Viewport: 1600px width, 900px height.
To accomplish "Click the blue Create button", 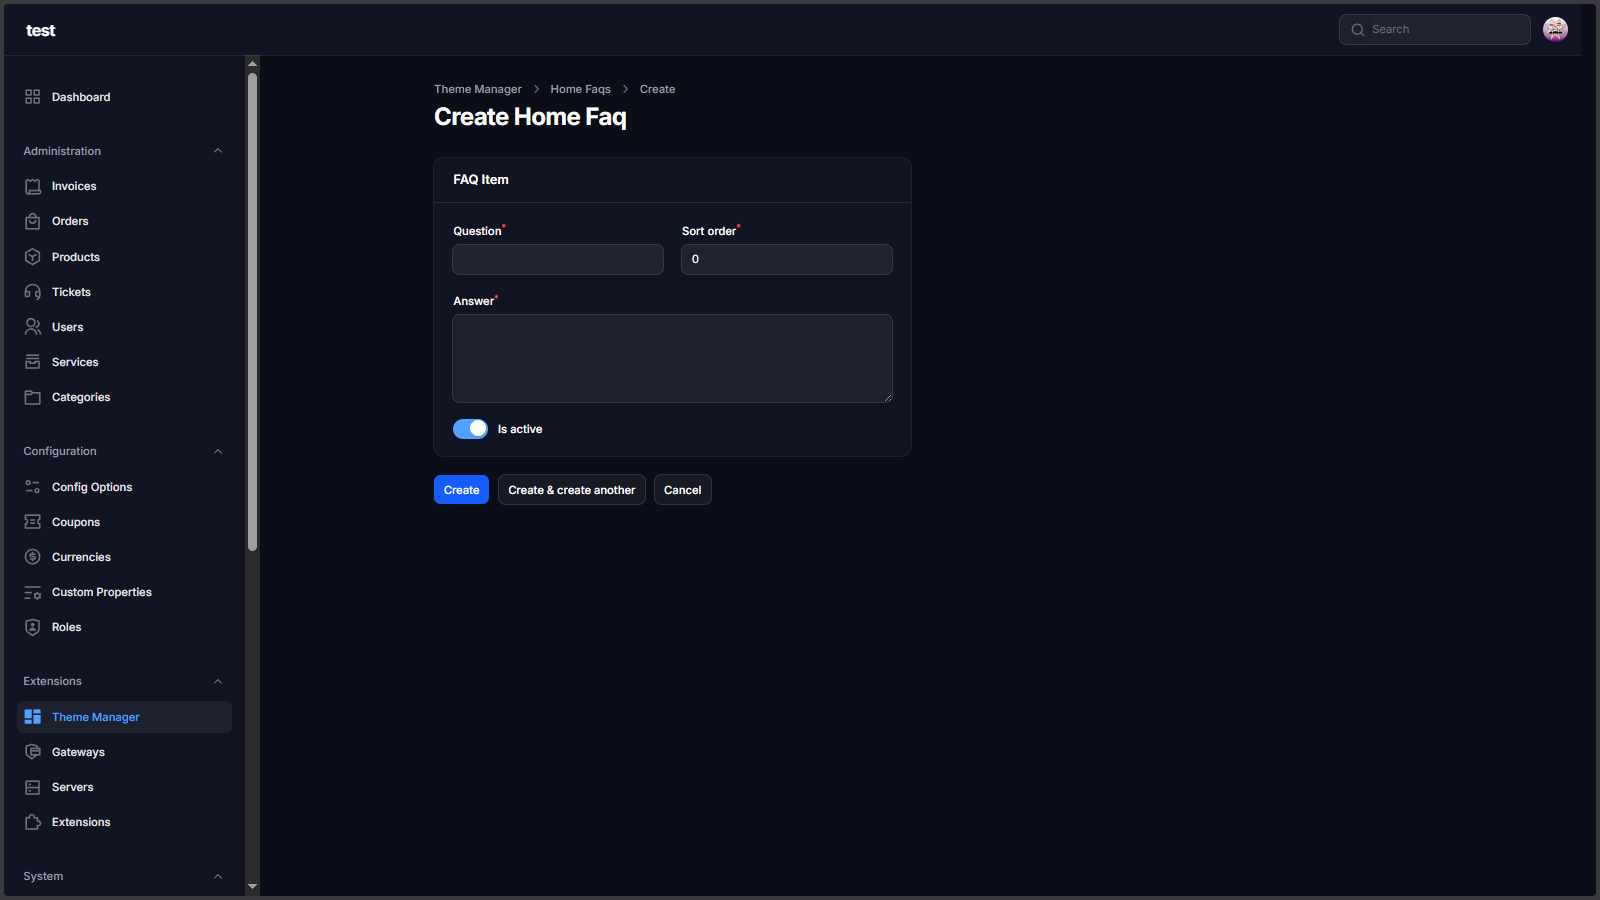I will pos(461,490).
